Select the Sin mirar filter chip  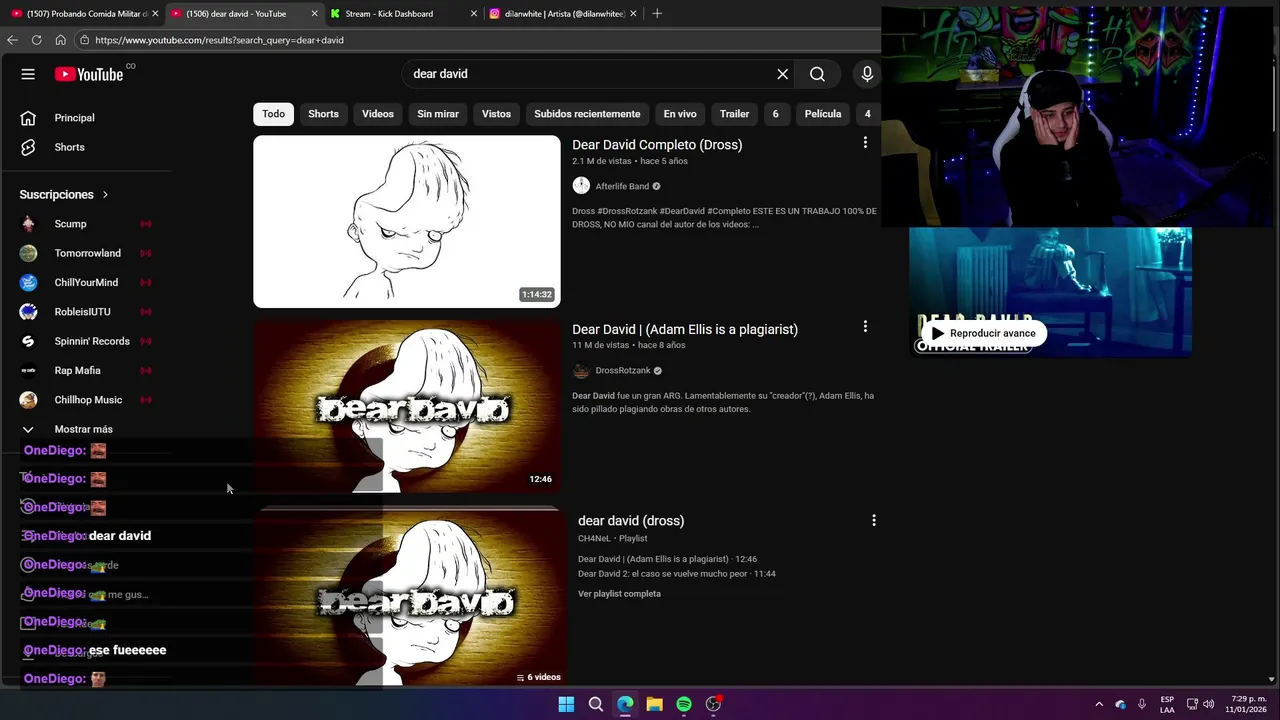438,114
